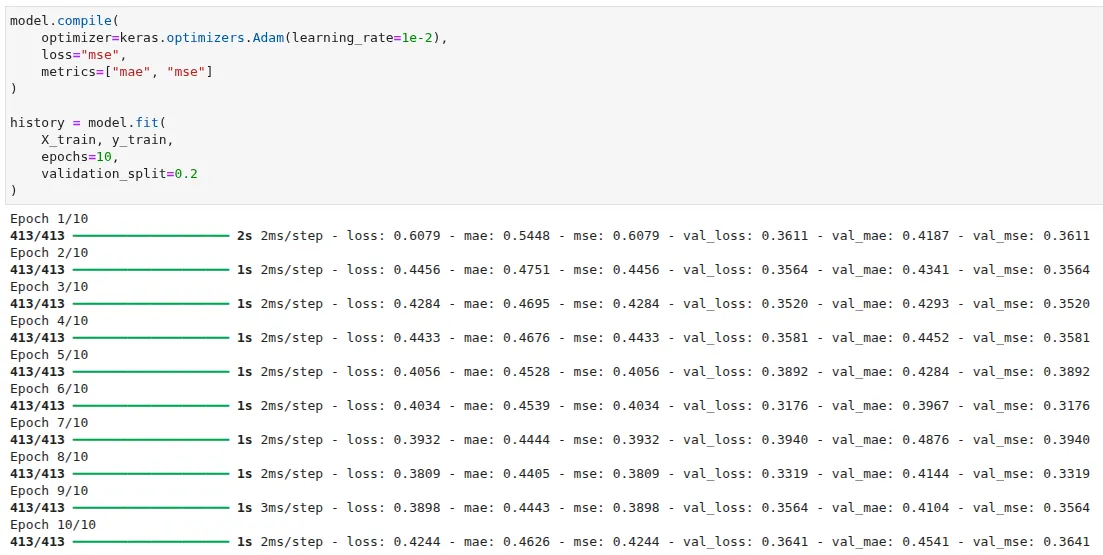Click the green progress bar under Epoch 1/10
The width and height of the screenshot is (1103, 555).
pyautogui.click(x=151, y=236)
